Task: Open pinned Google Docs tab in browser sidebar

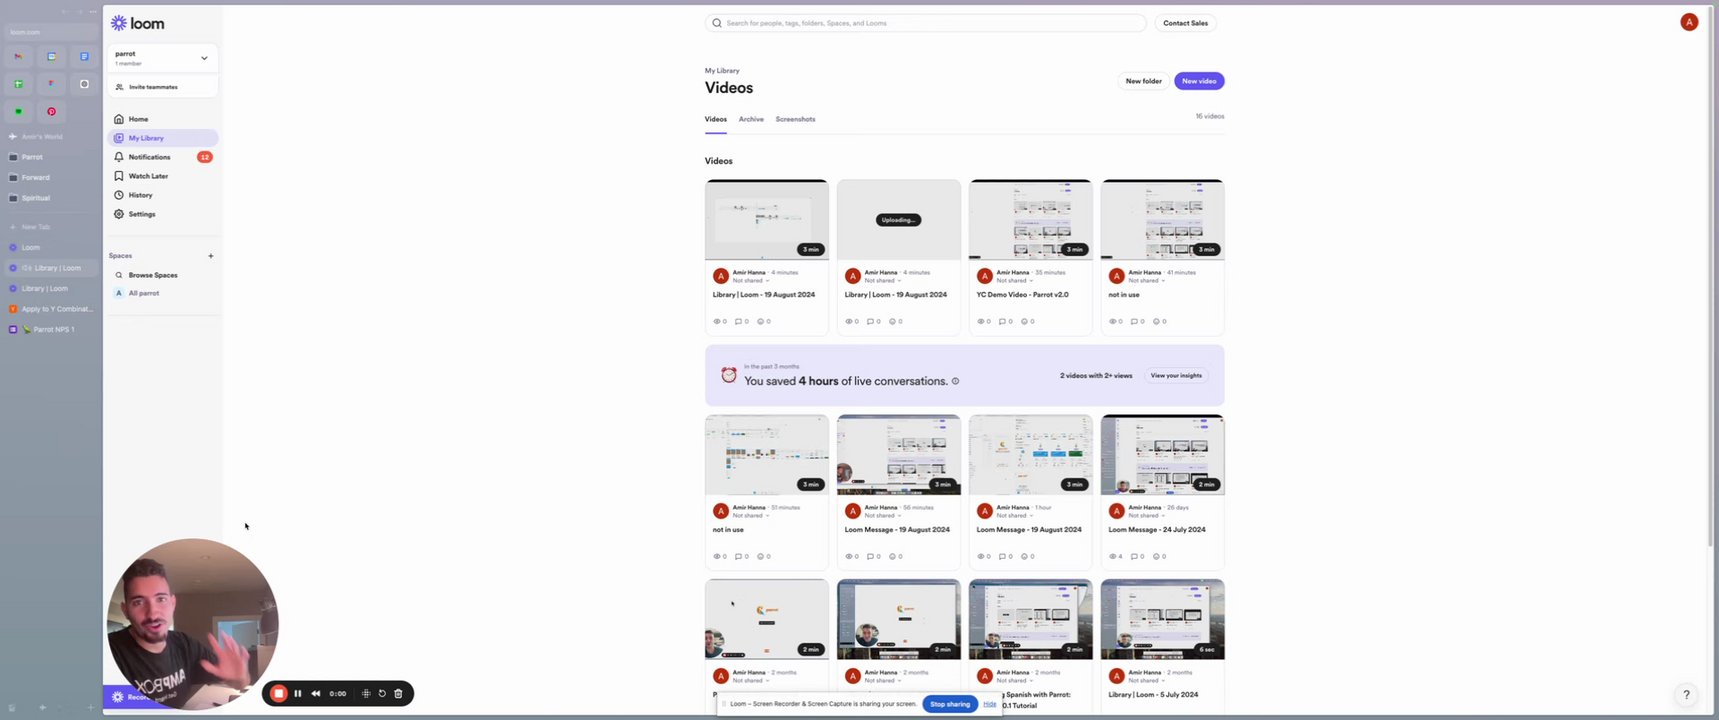Action: (x=84, y=57)
